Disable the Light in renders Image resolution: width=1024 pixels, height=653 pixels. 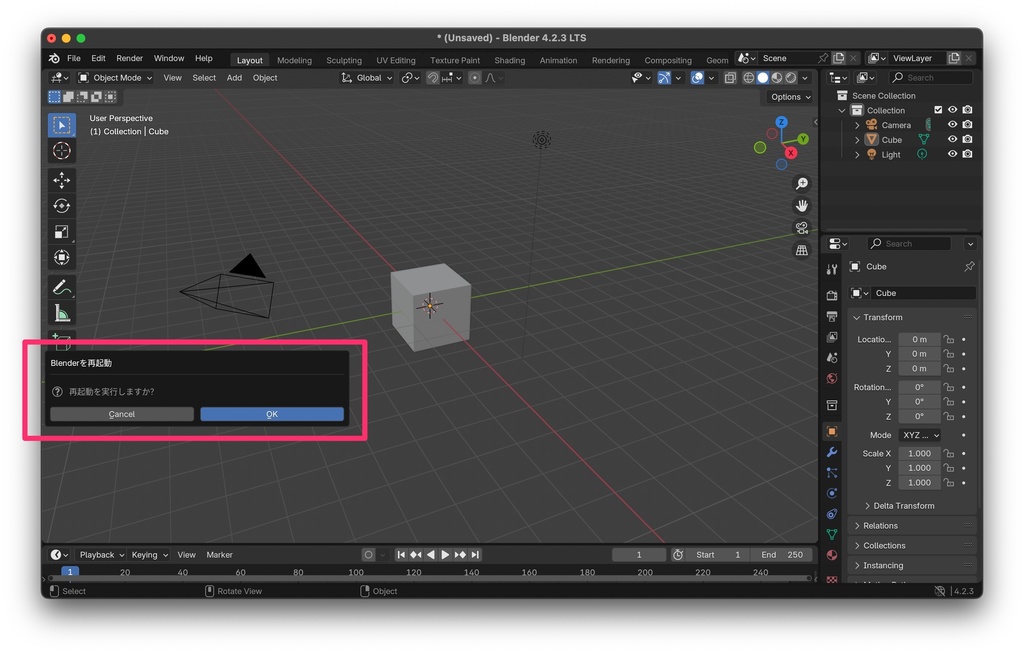pos(967,154)
